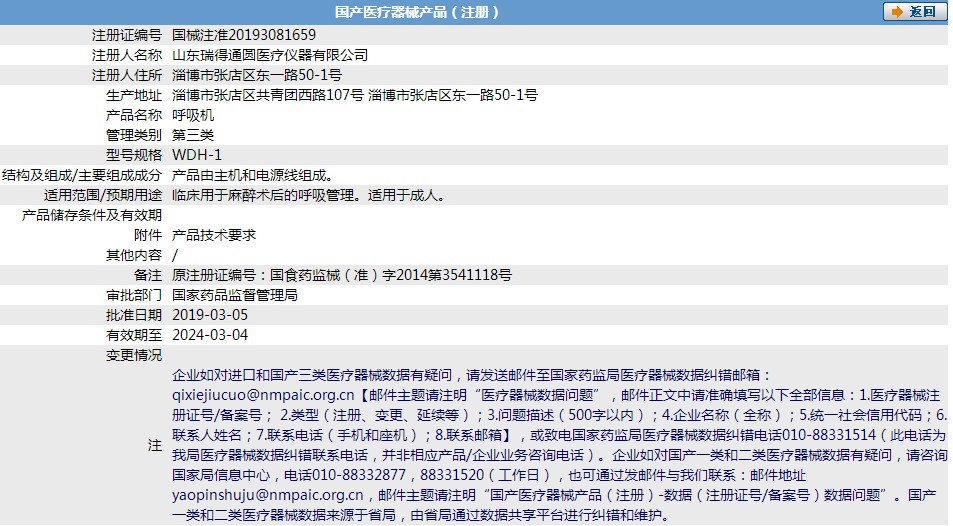Click the label 审批部门
The width and height of the screenshot is (953, 526).
[134, 296]
